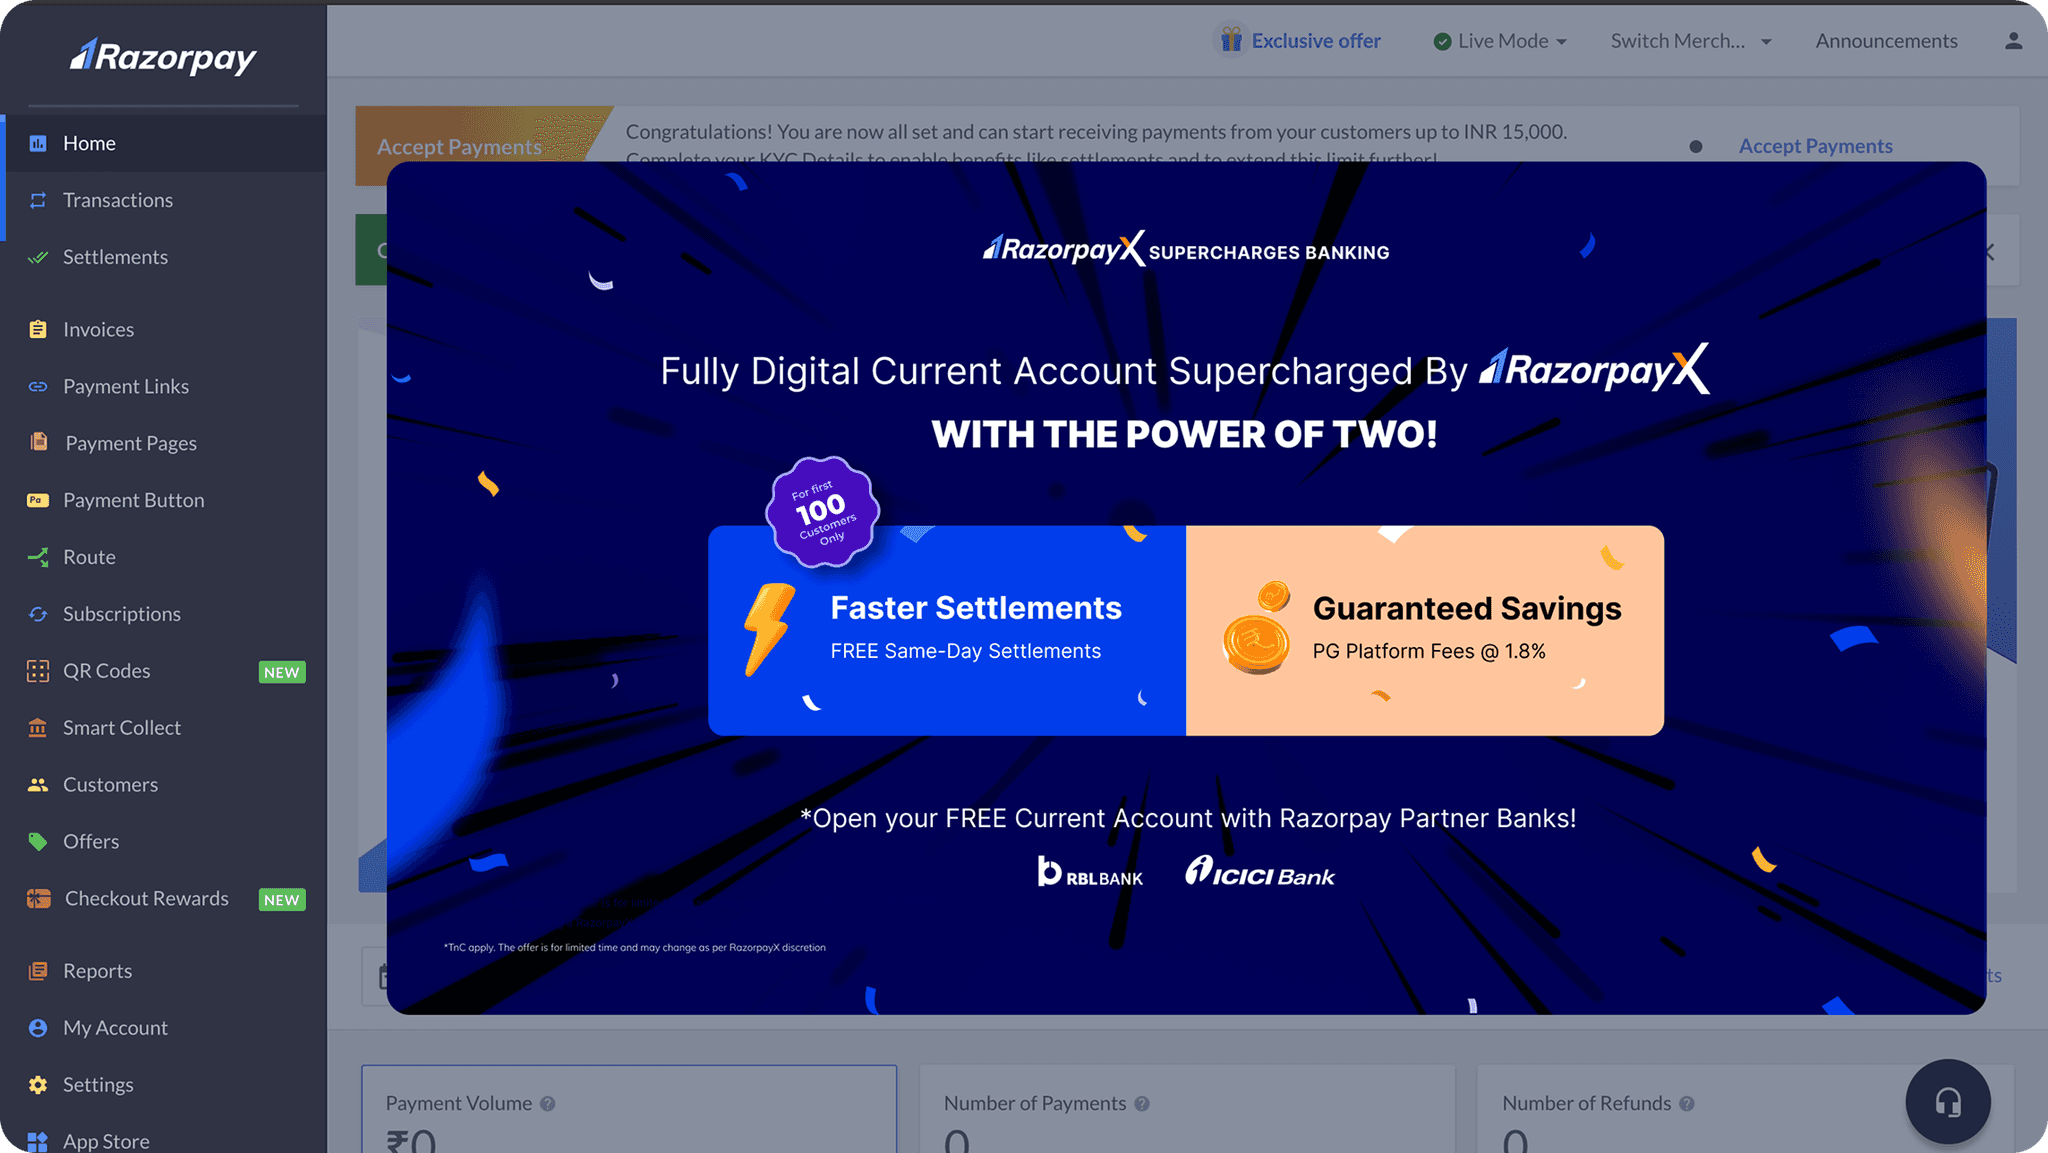Image resolution: width=2048 pixels, height=1153 pixels.
Task: Expand the Switch Merchant dropdown
Action: tap(1690, 41)
